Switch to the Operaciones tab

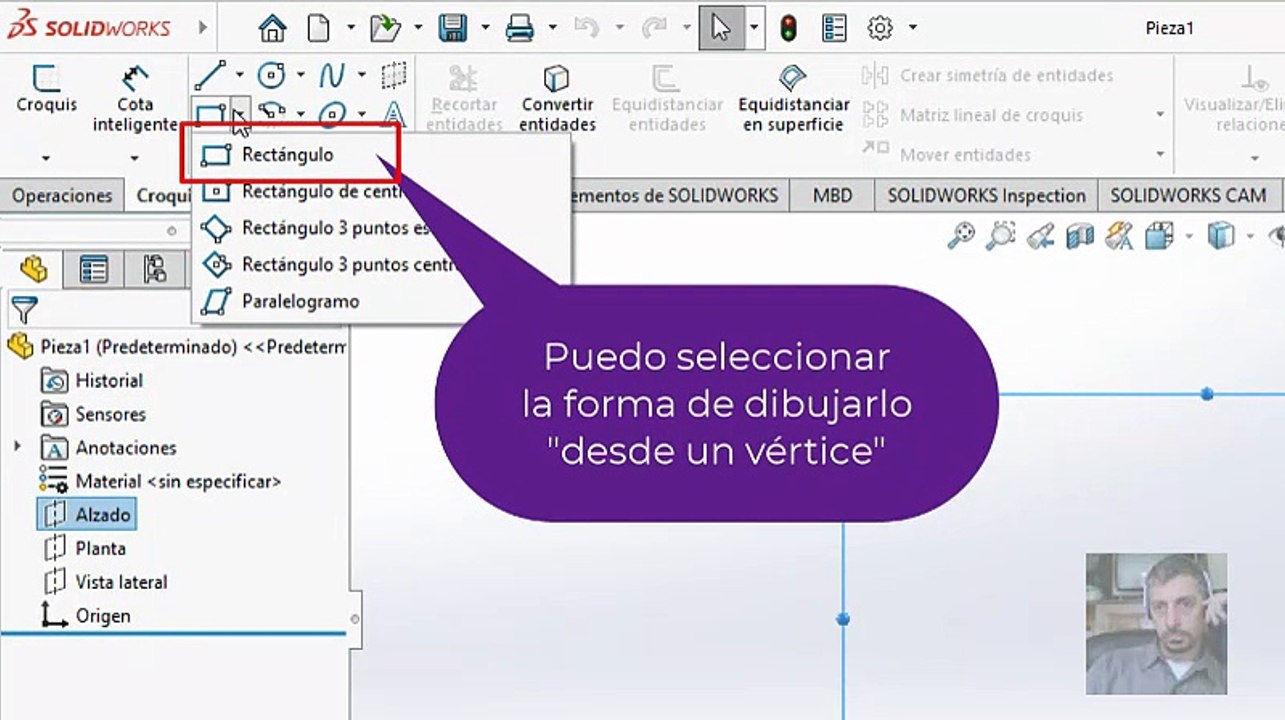coord(62,196)
